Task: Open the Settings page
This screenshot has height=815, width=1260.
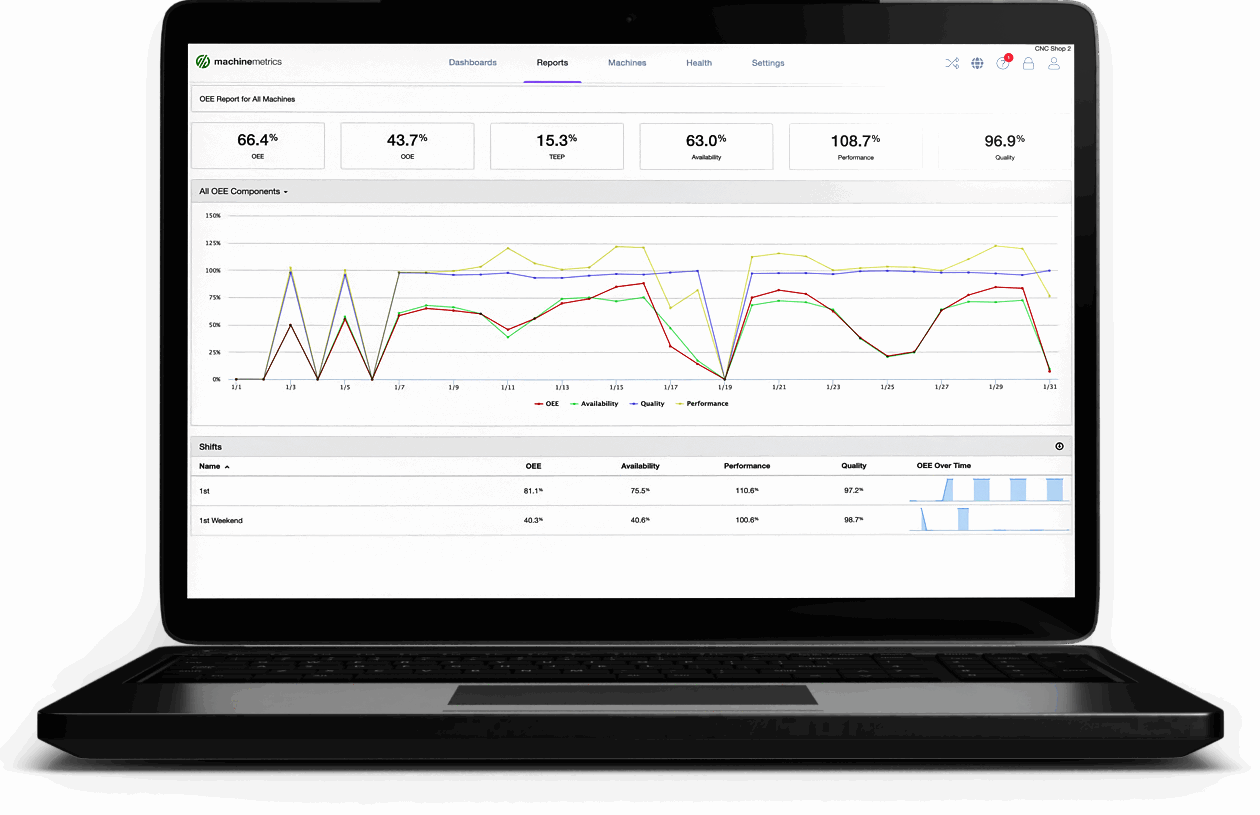Action: pyautogui.click(x=768, y=62)
